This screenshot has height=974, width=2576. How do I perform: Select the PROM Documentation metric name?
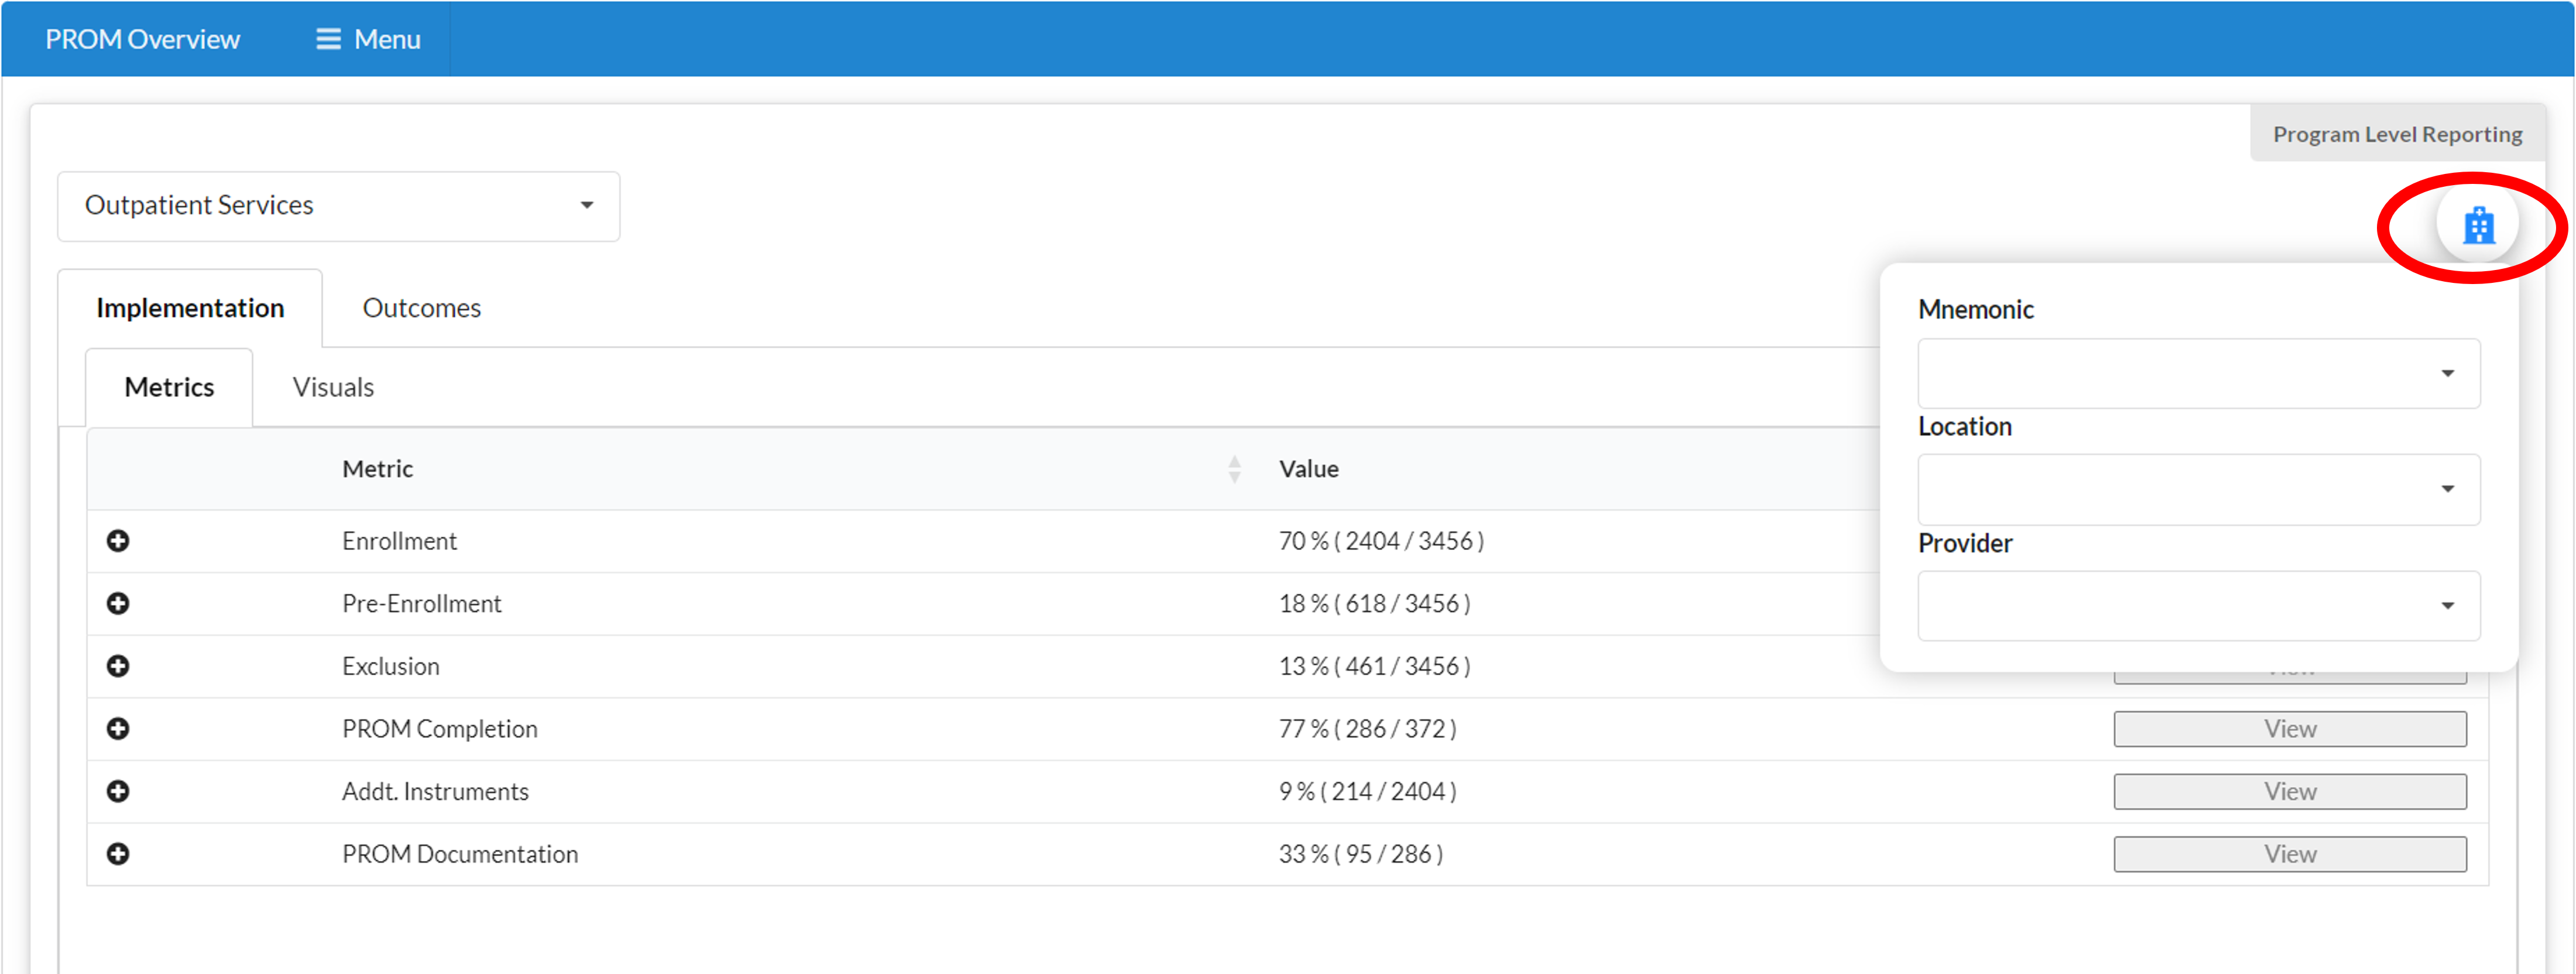click(460, 854)
